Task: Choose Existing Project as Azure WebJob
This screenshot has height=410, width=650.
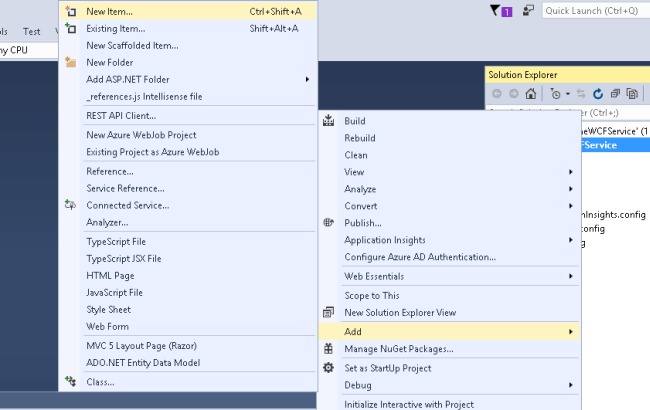Action: click(x=188, y=152)
